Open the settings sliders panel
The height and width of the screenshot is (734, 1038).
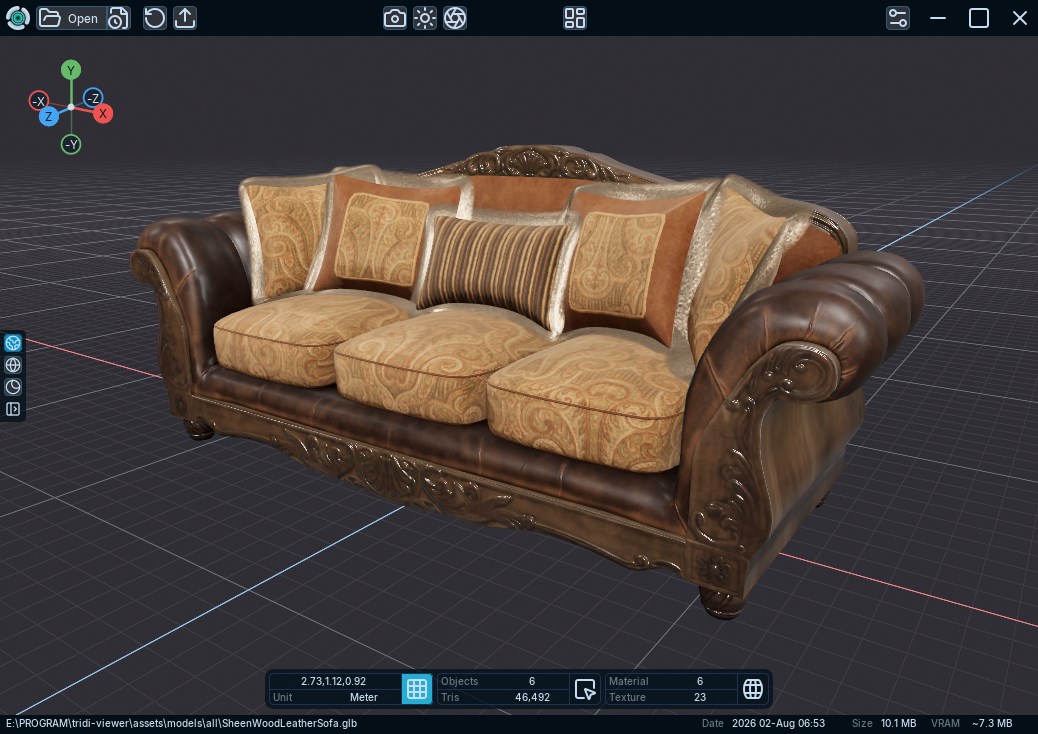point(898,18)
